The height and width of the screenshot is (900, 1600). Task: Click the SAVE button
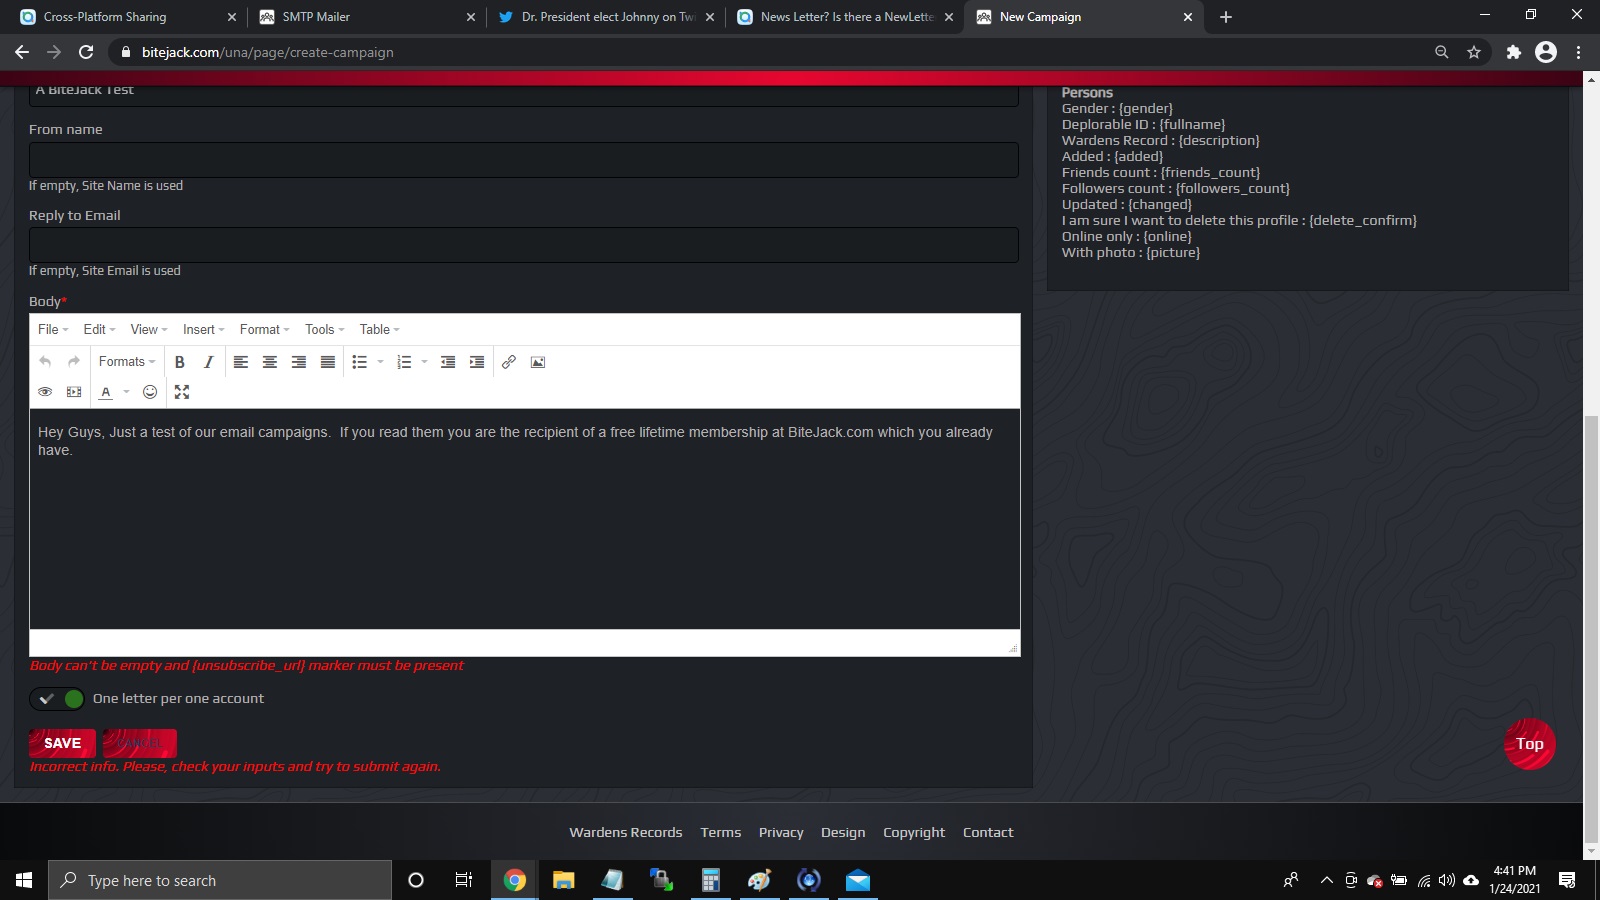(62, 743)
